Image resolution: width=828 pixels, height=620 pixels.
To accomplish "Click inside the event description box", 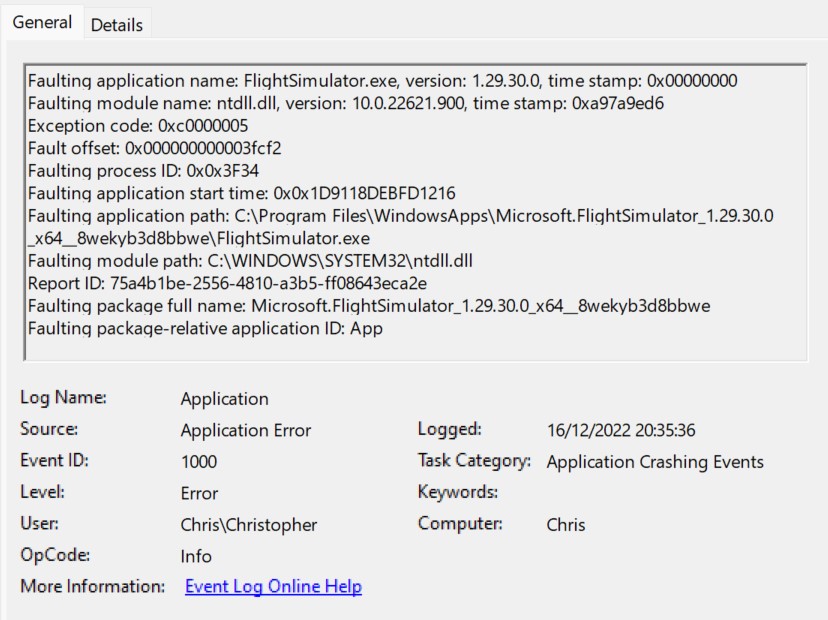I will (414, 200).
